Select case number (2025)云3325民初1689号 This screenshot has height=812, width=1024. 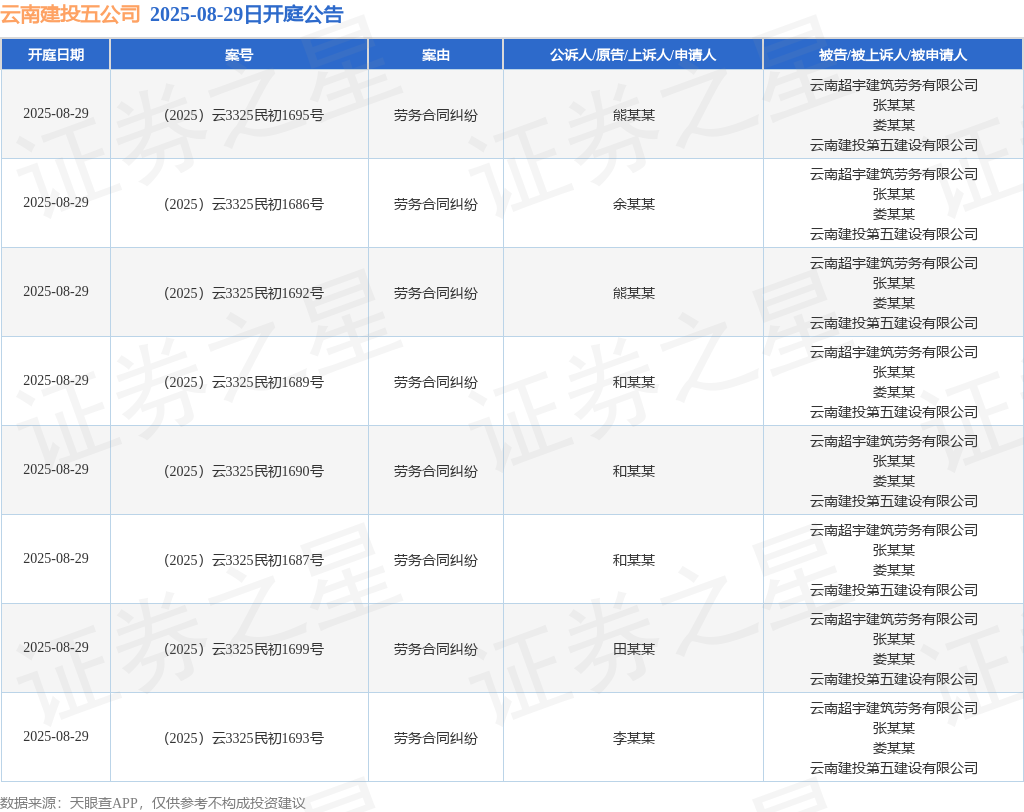click(243, 382)
